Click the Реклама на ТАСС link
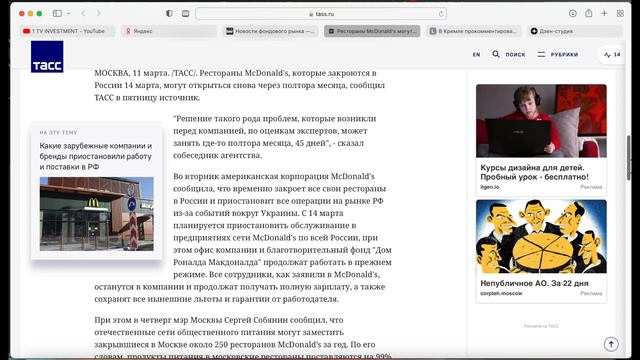This screenshot has height=360, width=640. (541, 326)
